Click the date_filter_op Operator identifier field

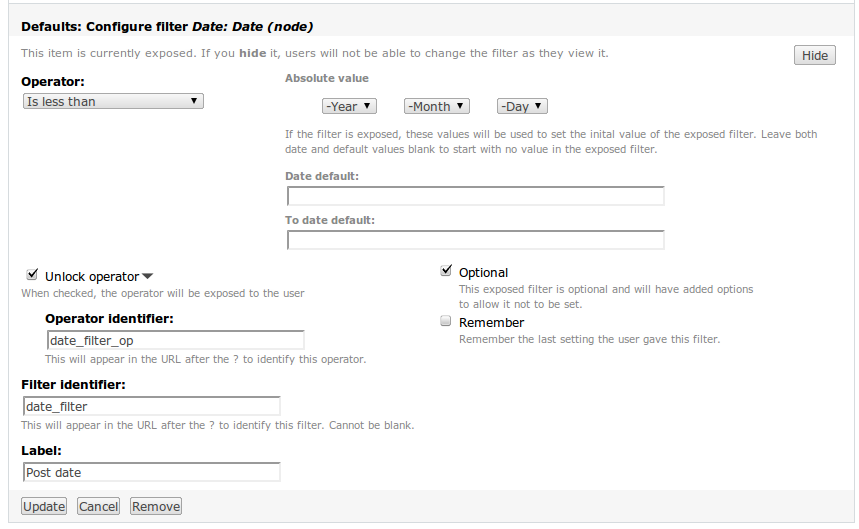click(x=175, y=341)
